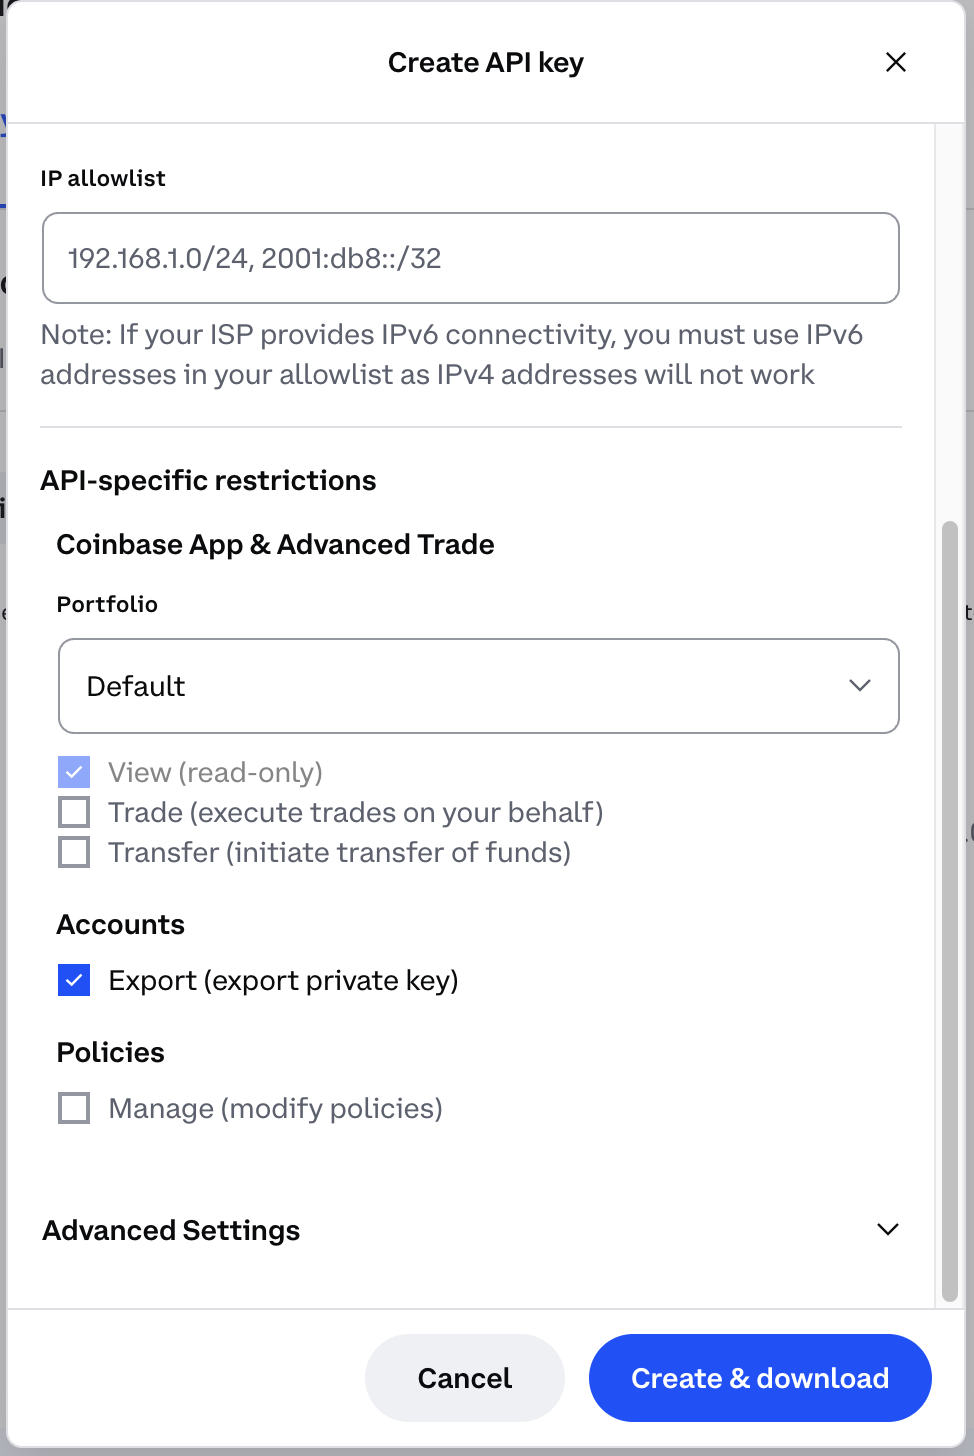974x1456 pixels.
Task: Click the dialog's vertical scrollbar thumb
Action: (950, 911)
